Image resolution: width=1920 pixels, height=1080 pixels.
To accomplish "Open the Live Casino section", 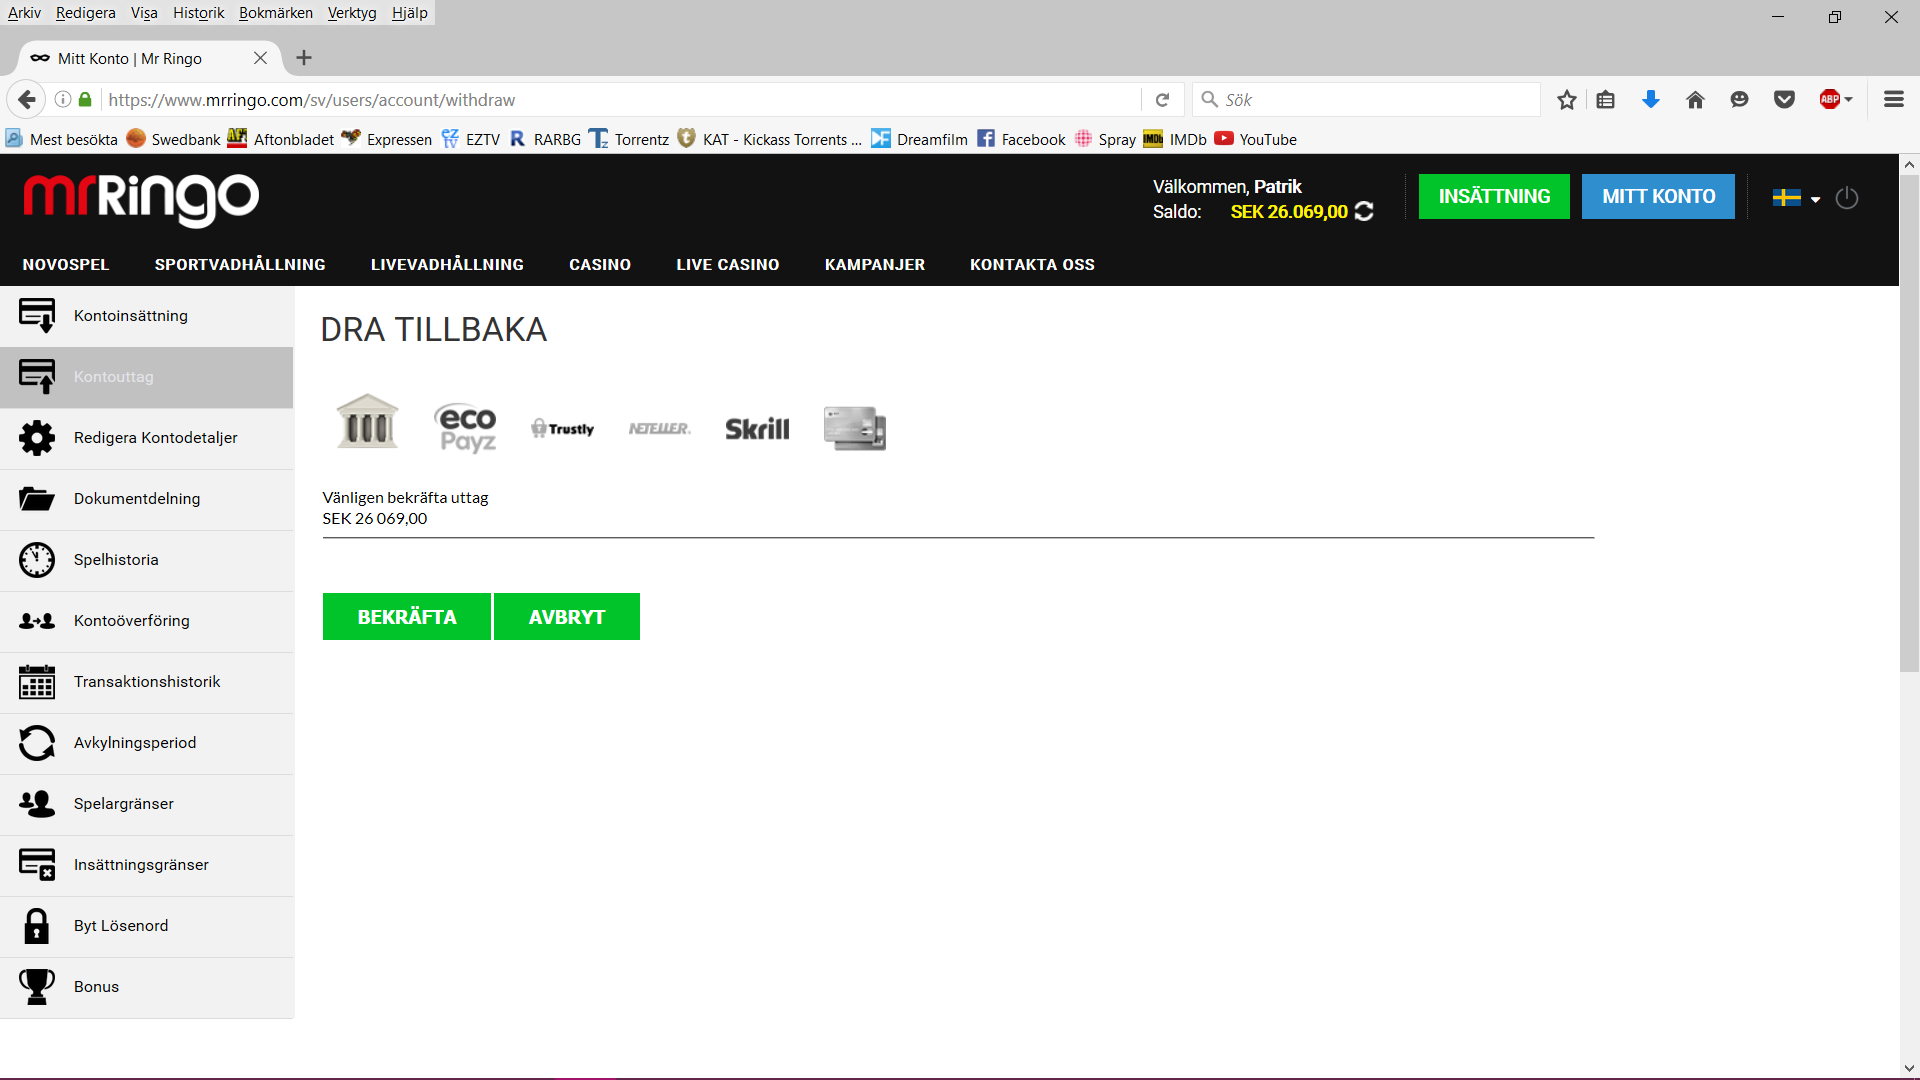I will [728, 265].
